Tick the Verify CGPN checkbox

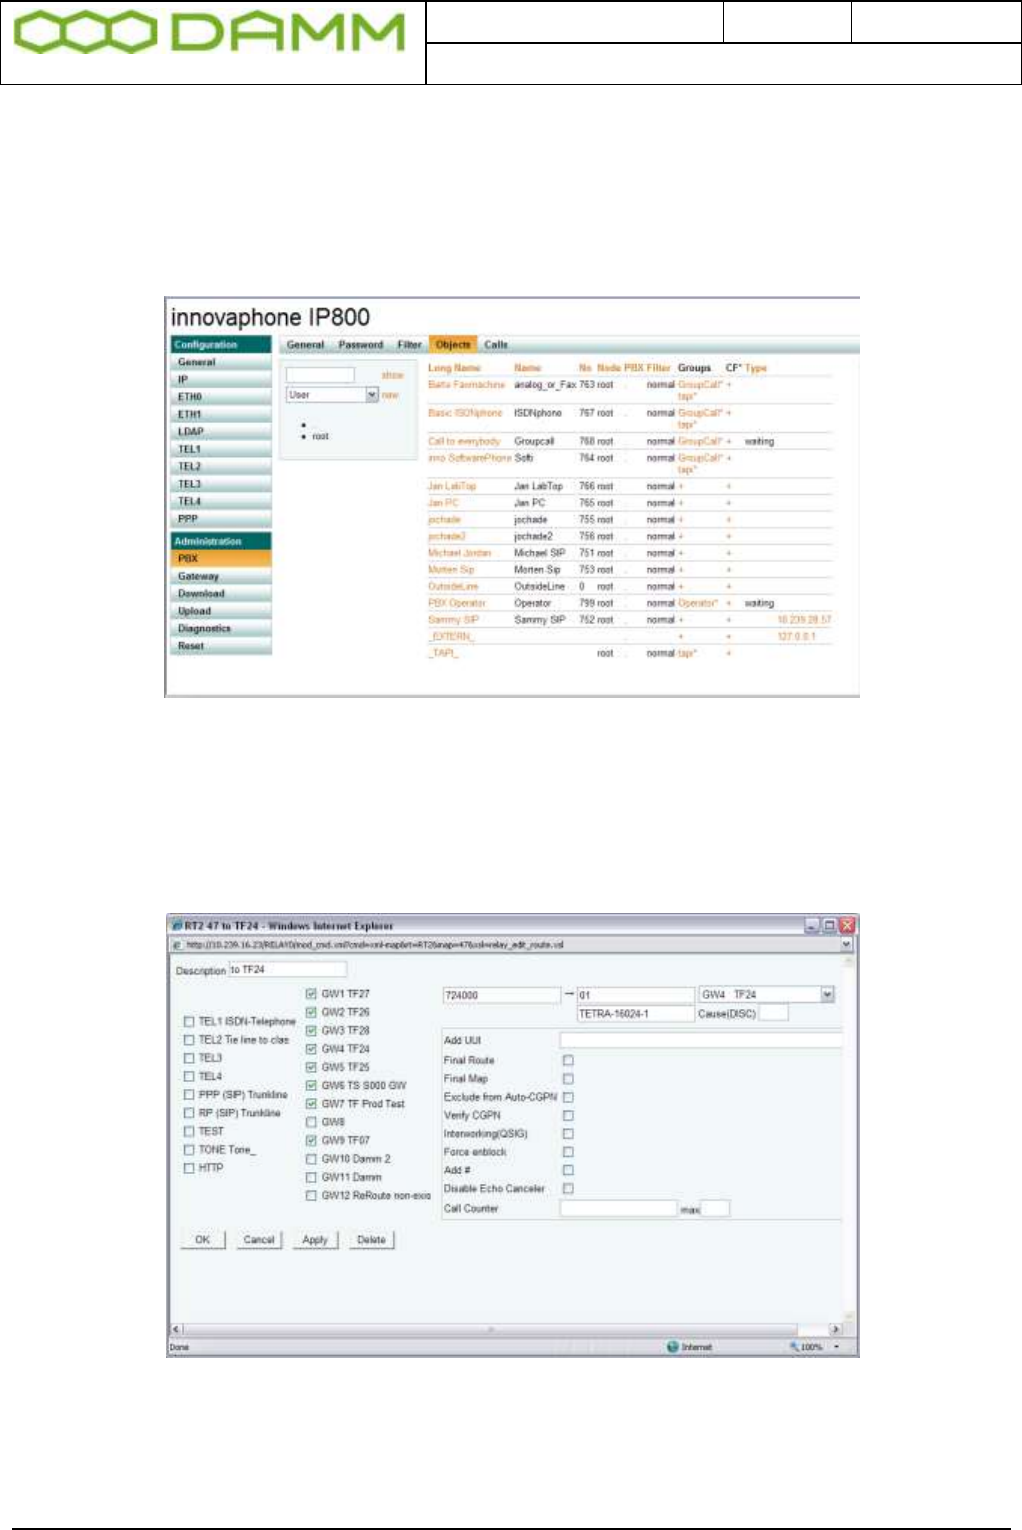pos(568,1115)
